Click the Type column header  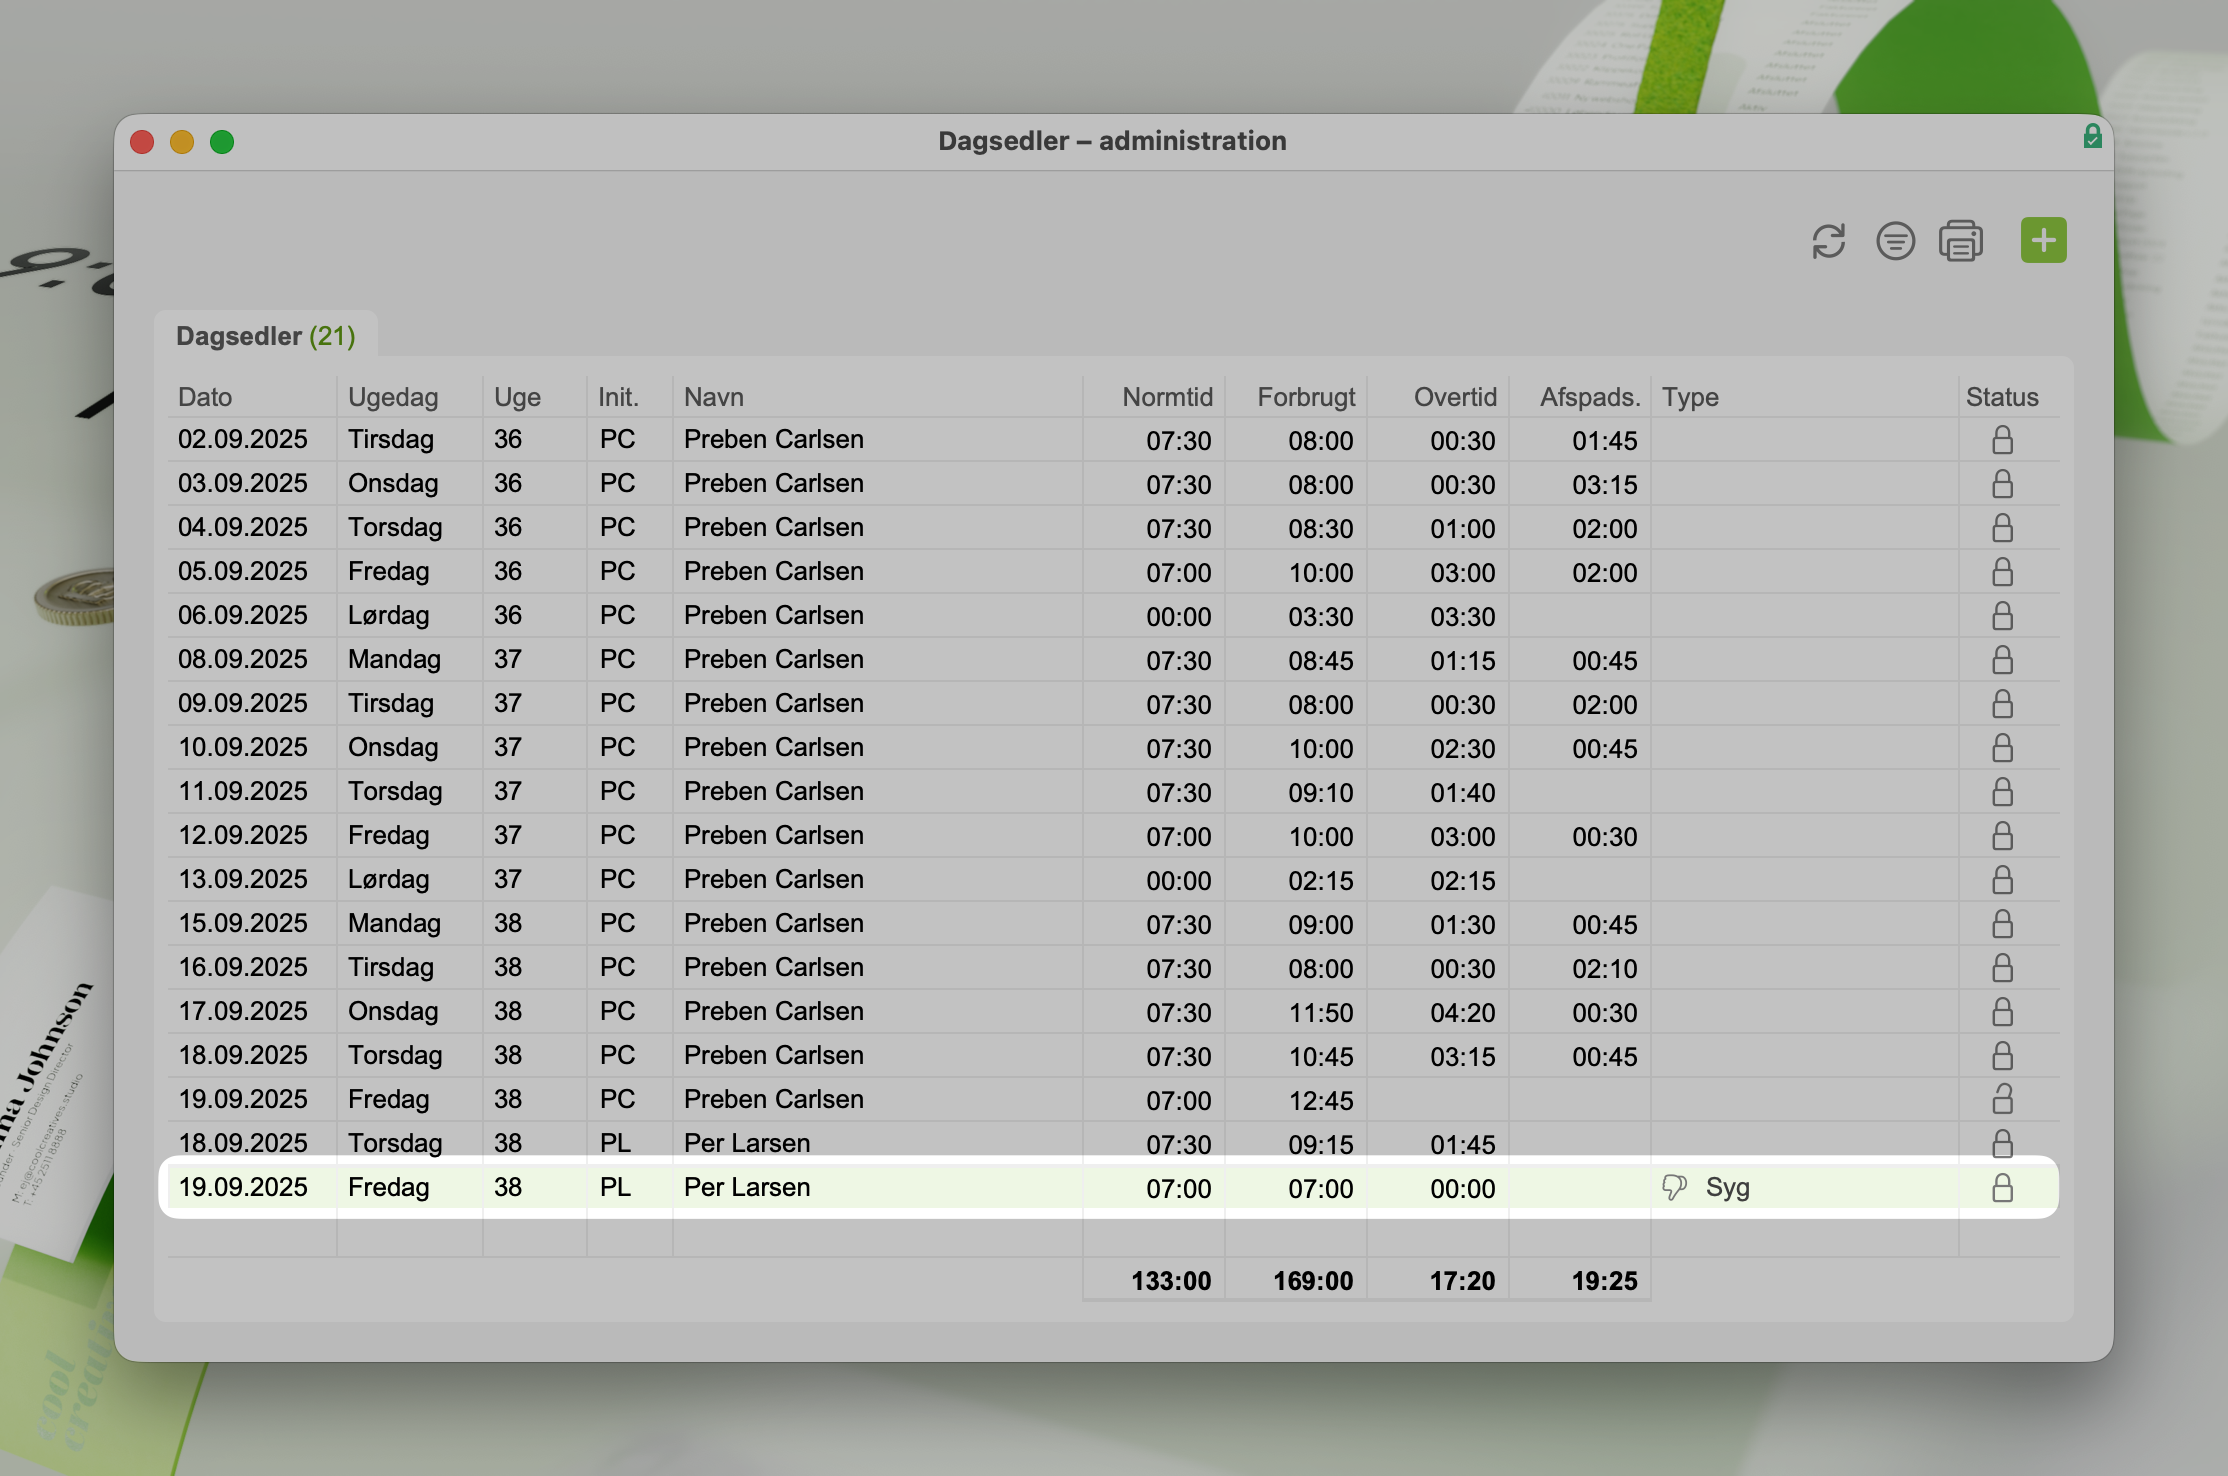point(1690,397)
